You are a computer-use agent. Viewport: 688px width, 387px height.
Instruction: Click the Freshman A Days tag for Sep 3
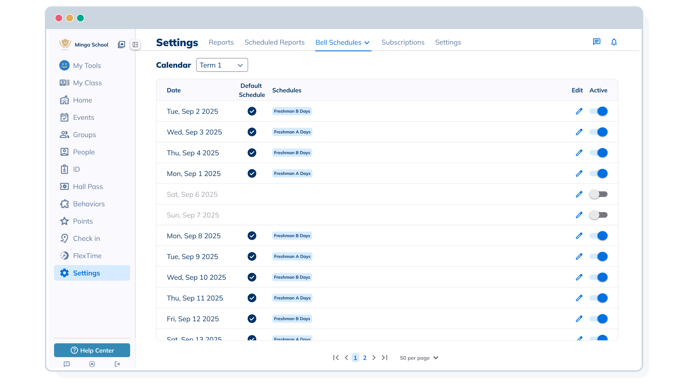coord(292,132)
